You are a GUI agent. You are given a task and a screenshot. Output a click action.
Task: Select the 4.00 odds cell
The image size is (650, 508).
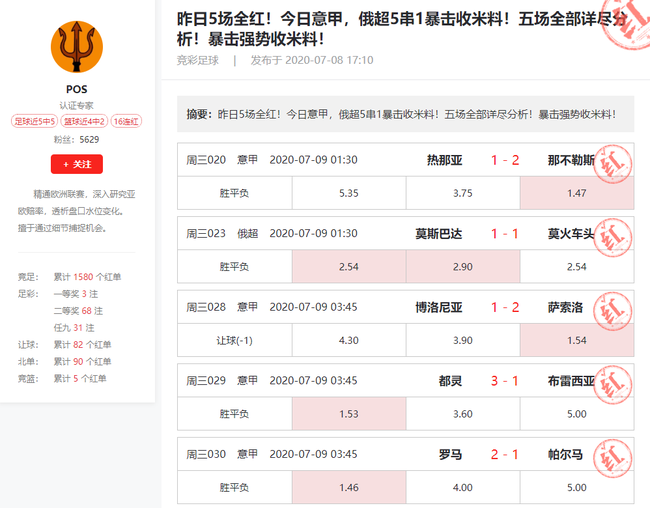coord(463,488)
